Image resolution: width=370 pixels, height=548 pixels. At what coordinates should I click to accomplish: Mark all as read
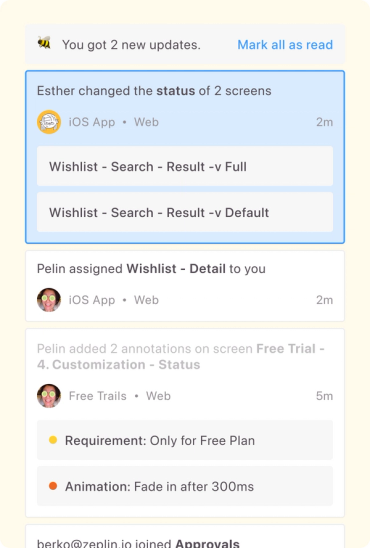point(285,45)
